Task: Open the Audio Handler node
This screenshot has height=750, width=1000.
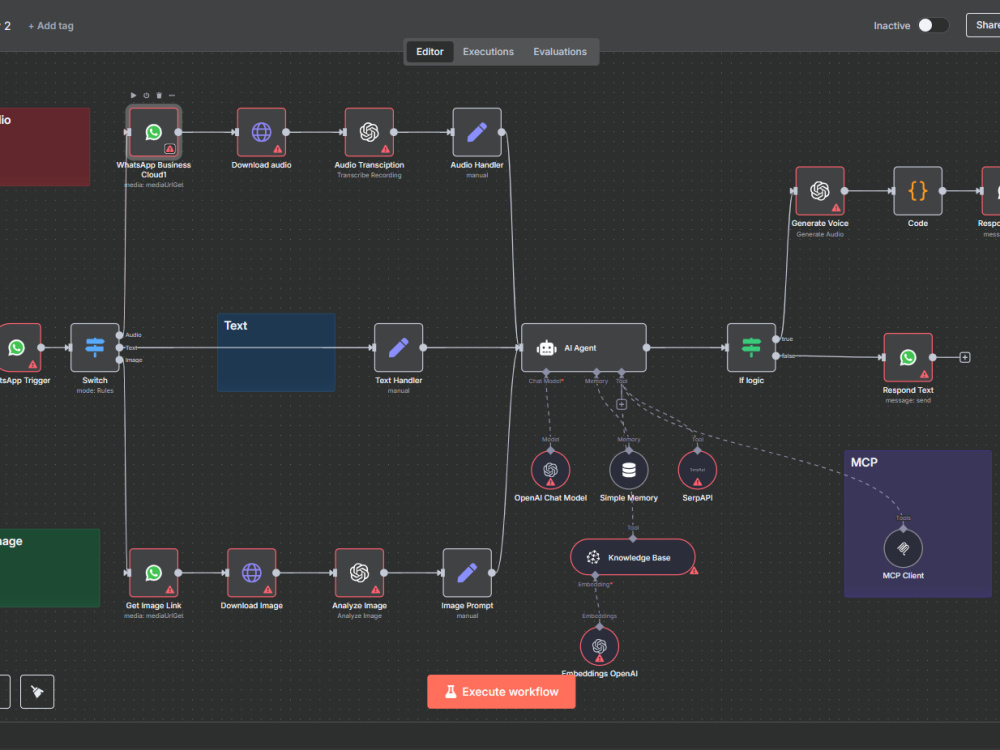Action: [x=477, y=132]
